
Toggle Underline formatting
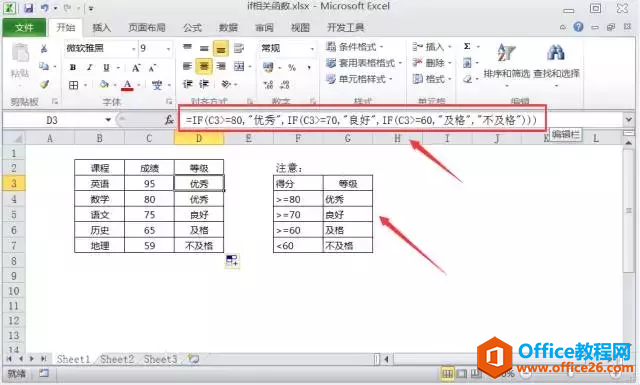tap(106, 67)
